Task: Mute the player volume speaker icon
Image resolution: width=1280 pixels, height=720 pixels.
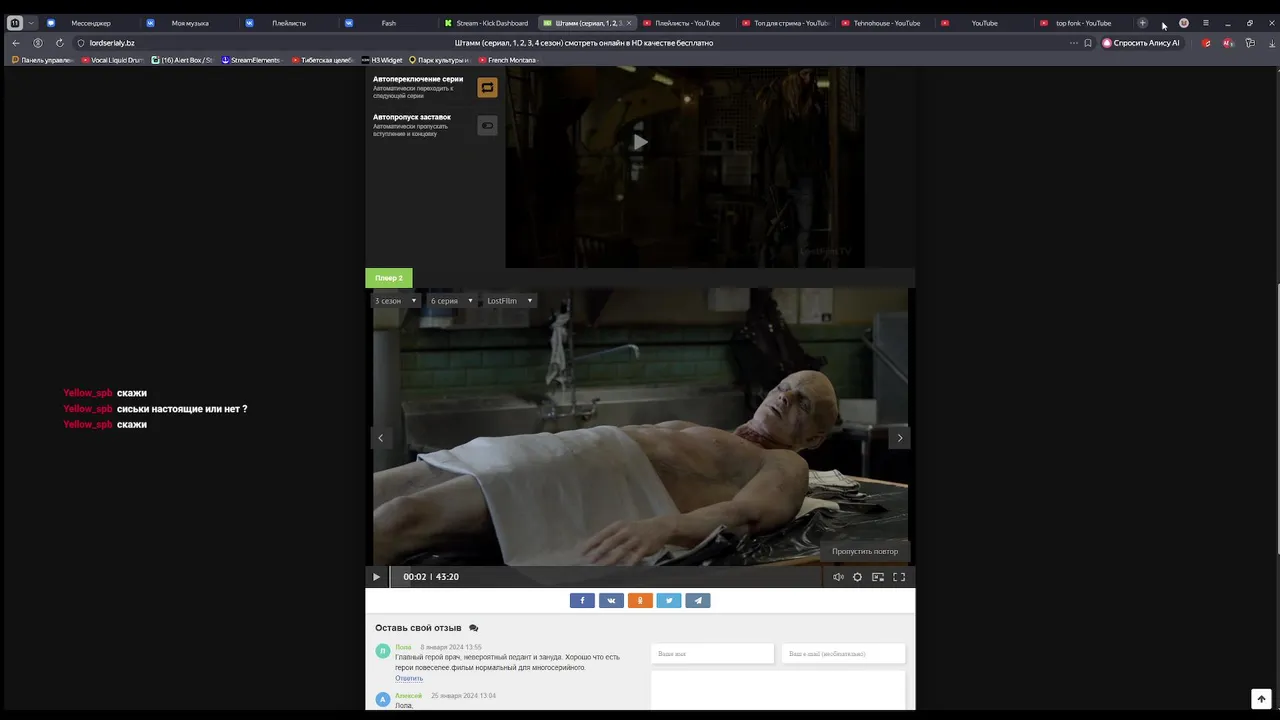Action: [838, 577]
